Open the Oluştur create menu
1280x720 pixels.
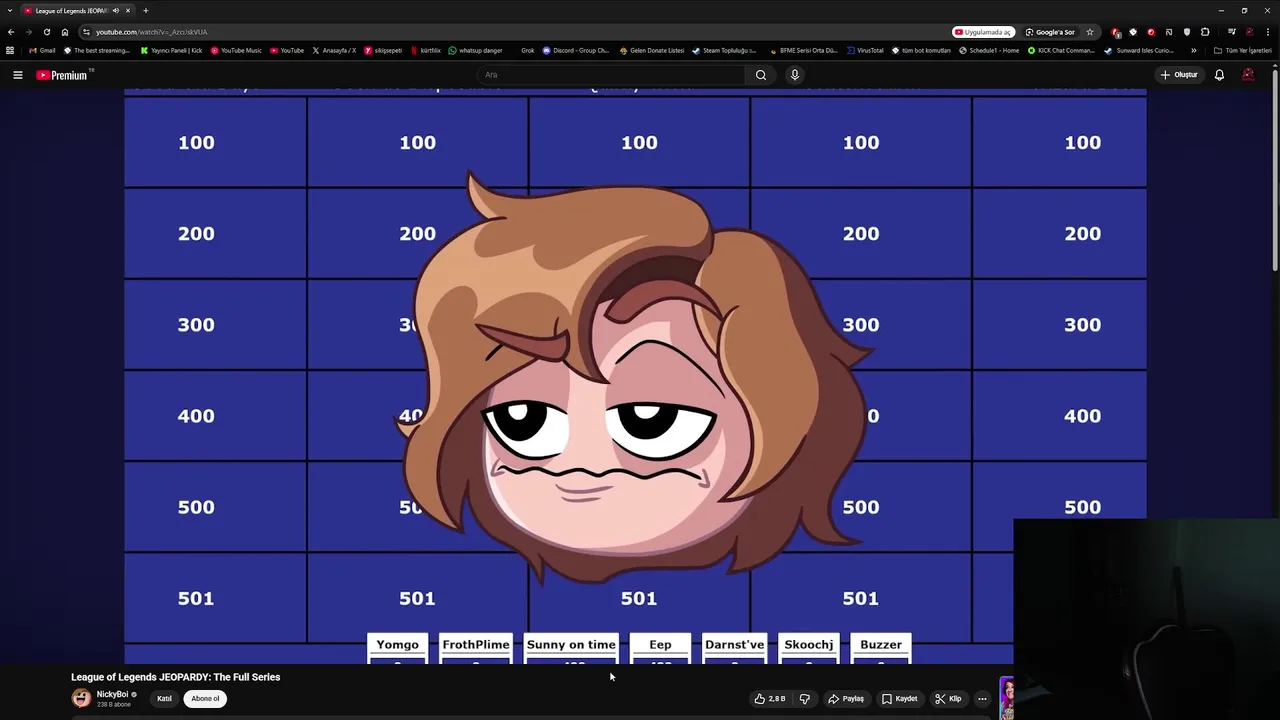click(1179, 75)
